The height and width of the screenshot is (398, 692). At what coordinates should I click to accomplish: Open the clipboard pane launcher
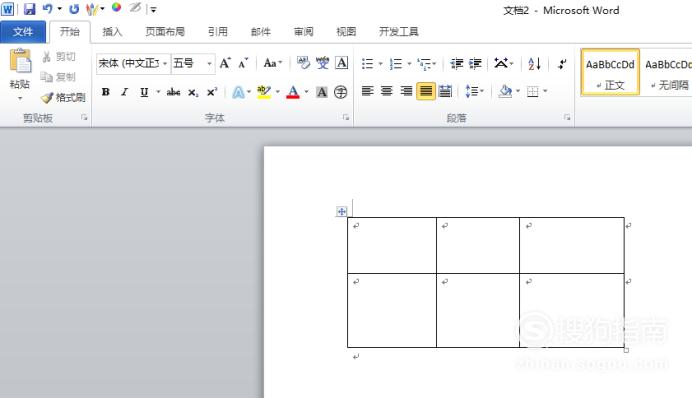point(84,117)
